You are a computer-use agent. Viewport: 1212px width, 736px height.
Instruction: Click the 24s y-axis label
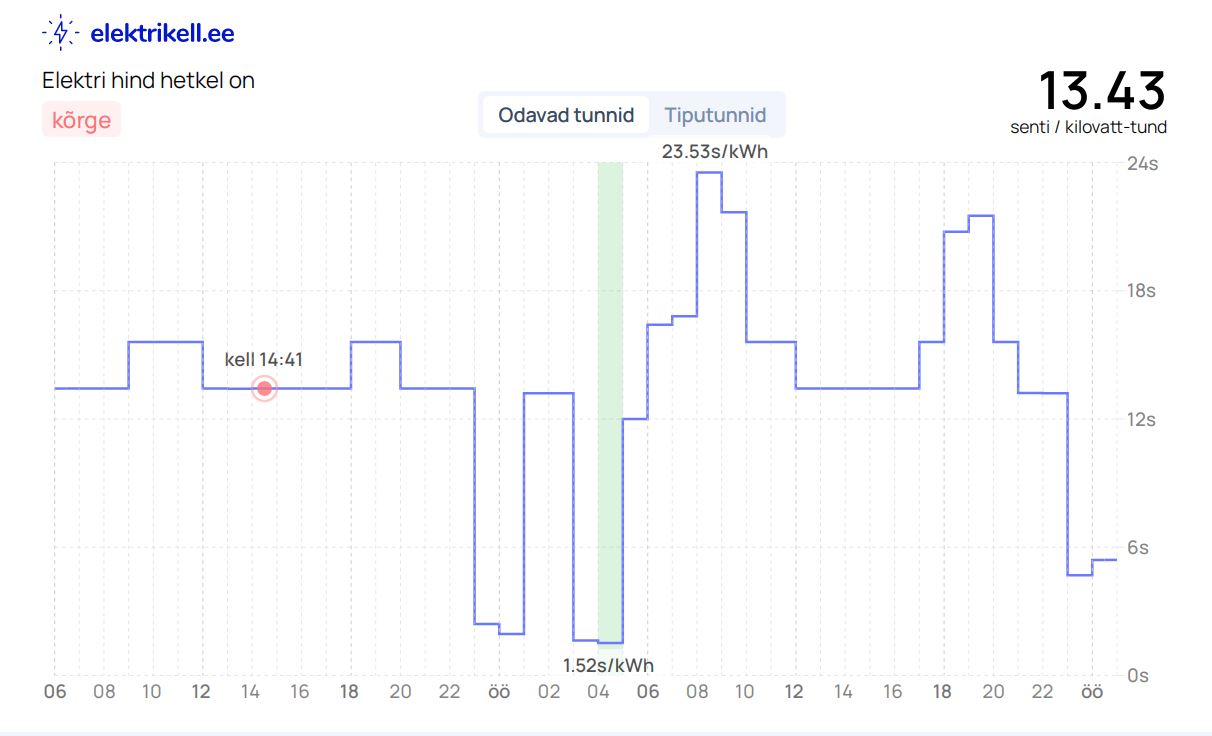click(x=1141, y=163)
